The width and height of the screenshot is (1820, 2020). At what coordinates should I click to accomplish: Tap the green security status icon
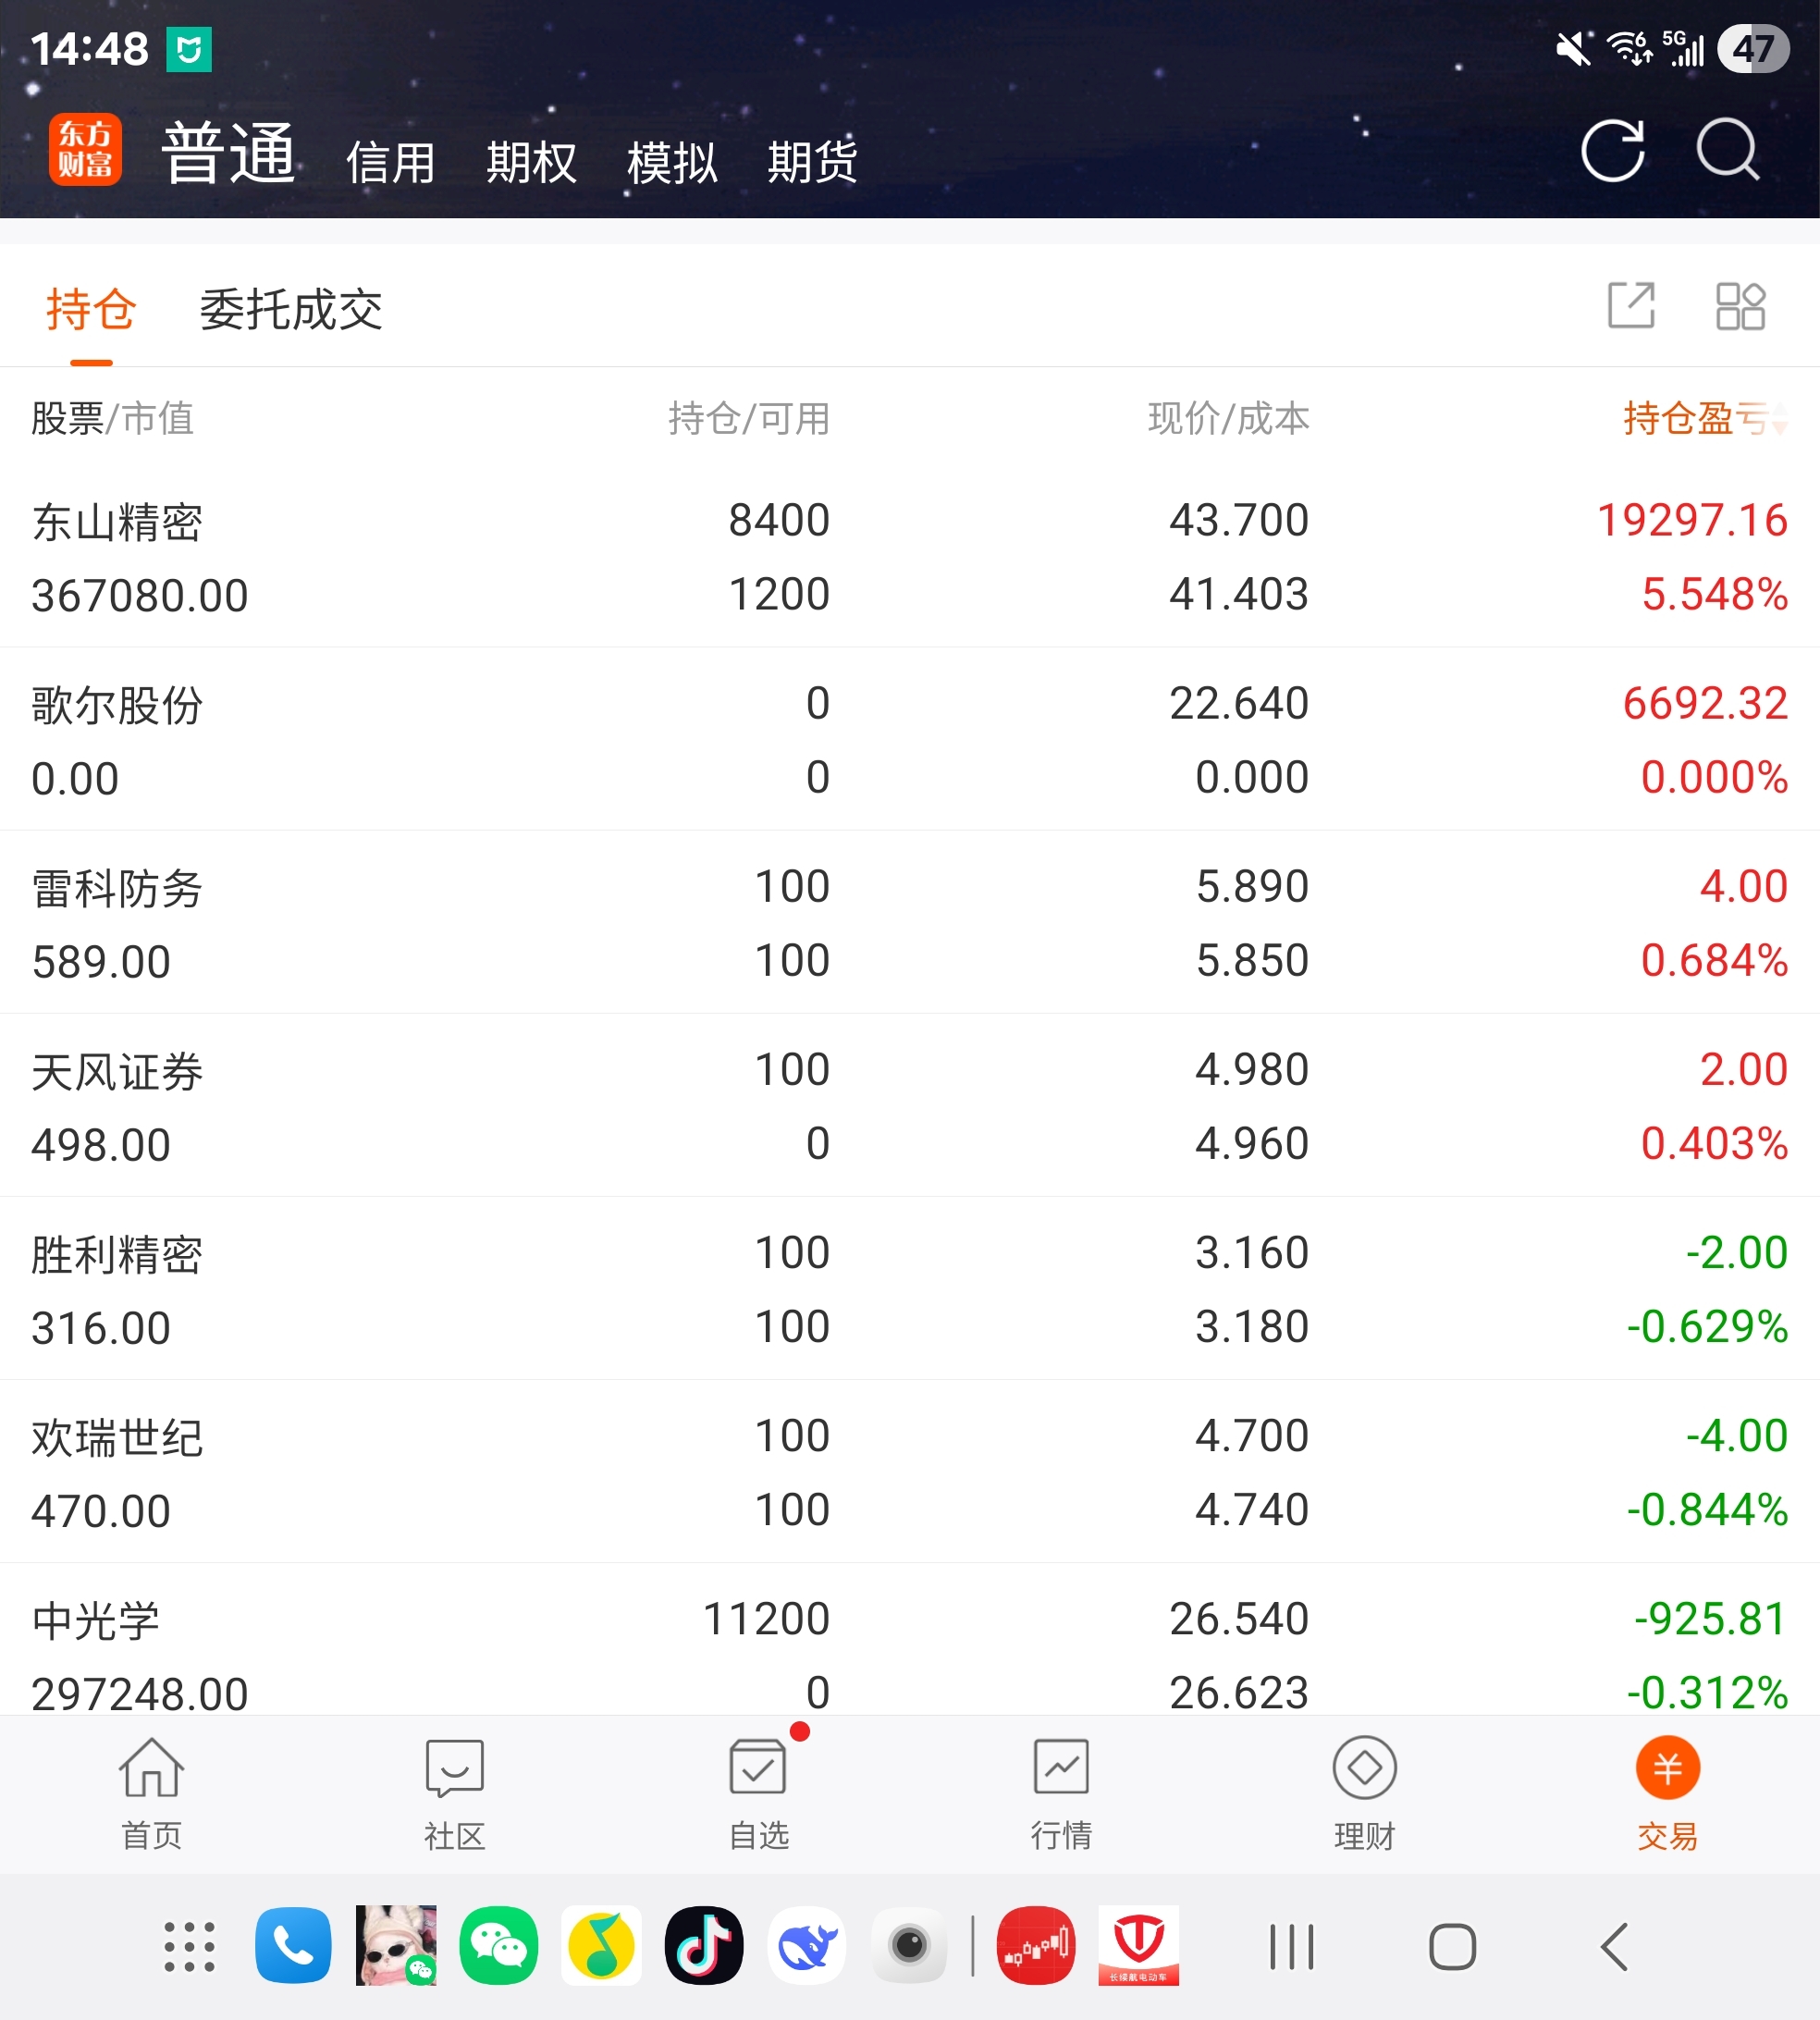click(189, 49)
